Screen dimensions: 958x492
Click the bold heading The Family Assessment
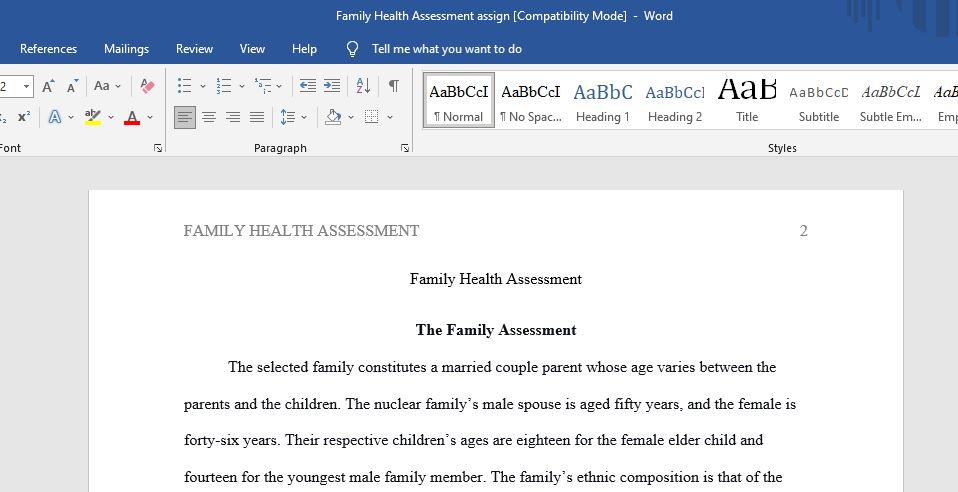click(x=495, y=330)
